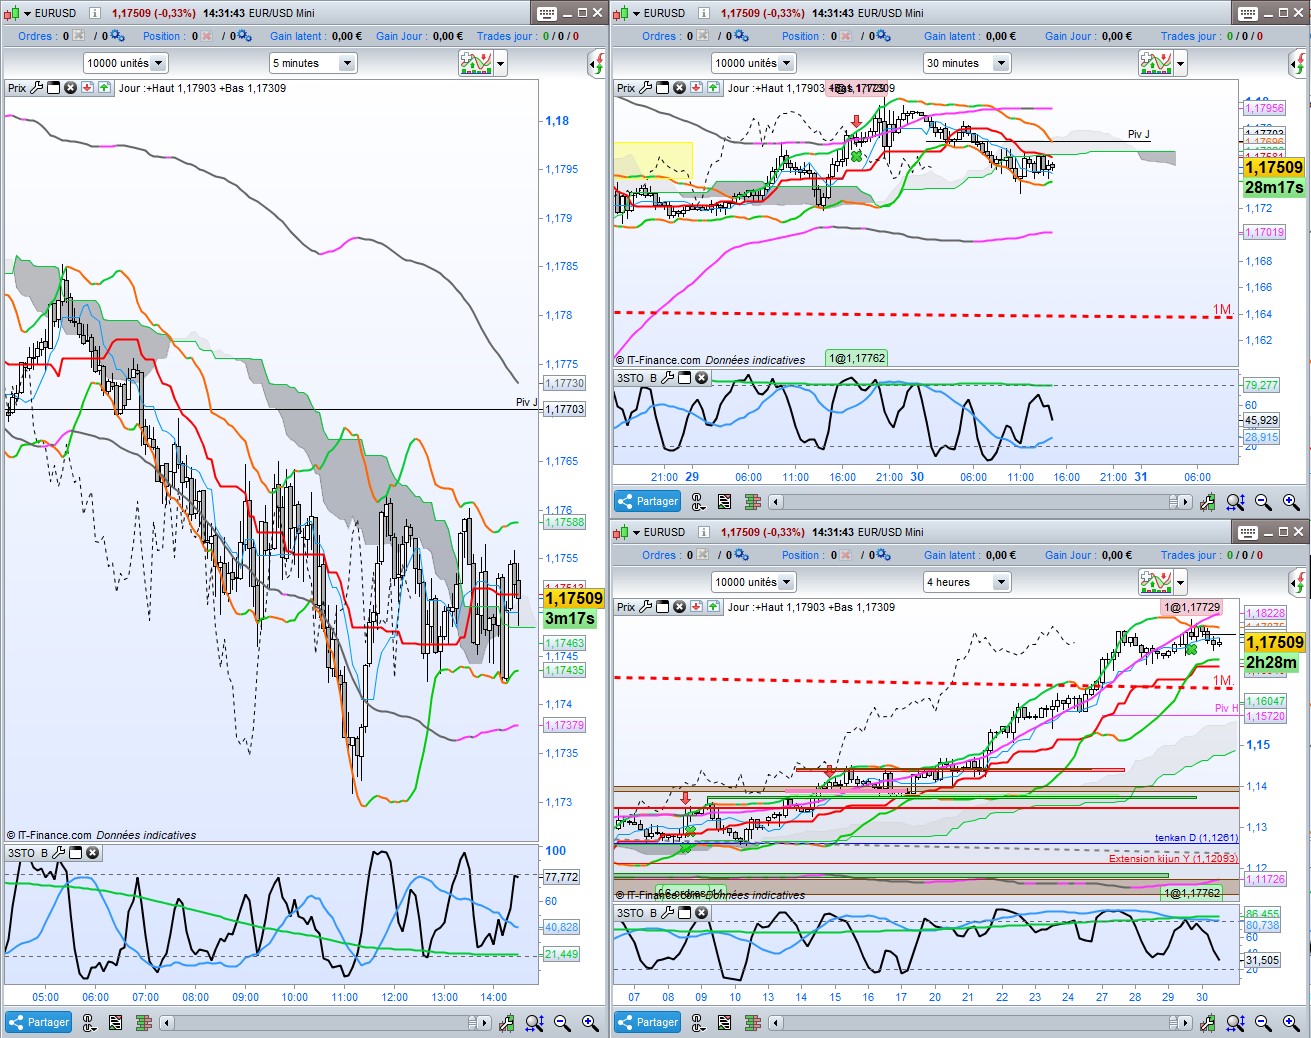Zoom in on the 5-minute chart
This screenshot has height=1038, width=1311.
[x=590, y=1022]
